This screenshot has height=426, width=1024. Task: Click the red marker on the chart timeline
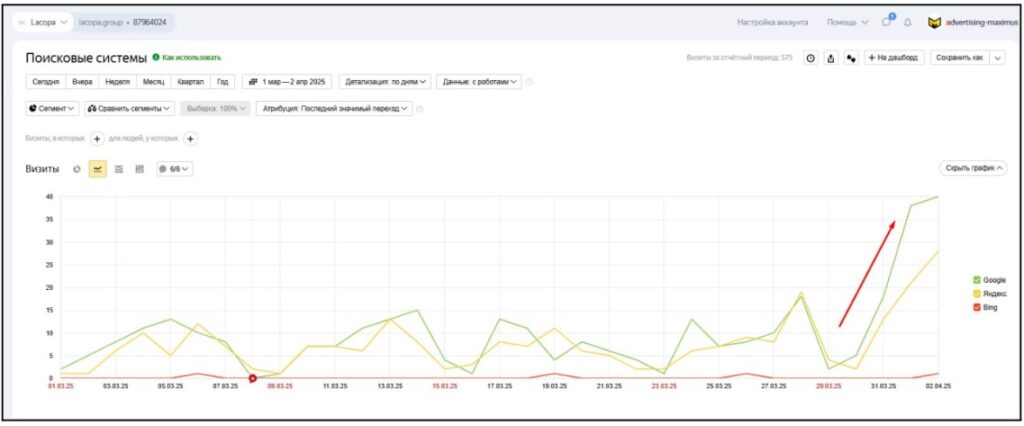(x=252, y=378)
